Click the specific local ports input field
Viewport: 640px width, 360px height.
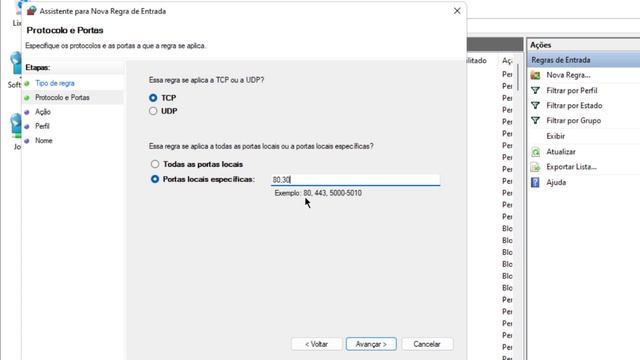(x=356, y=180)
